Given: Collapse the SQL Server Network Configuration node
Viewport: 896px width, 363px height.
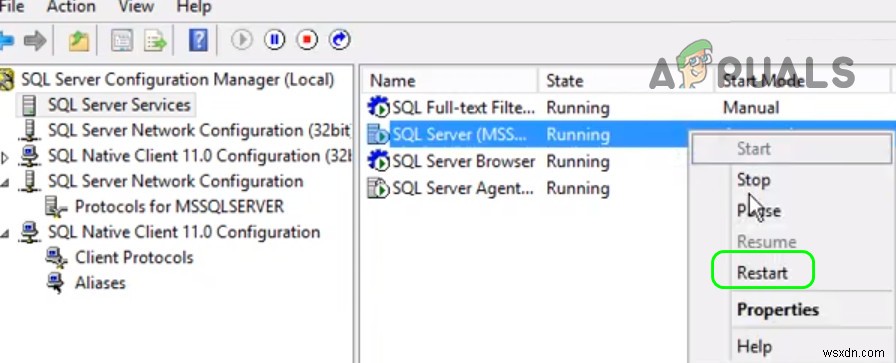Looking at the screenshot, I should 5,182.
